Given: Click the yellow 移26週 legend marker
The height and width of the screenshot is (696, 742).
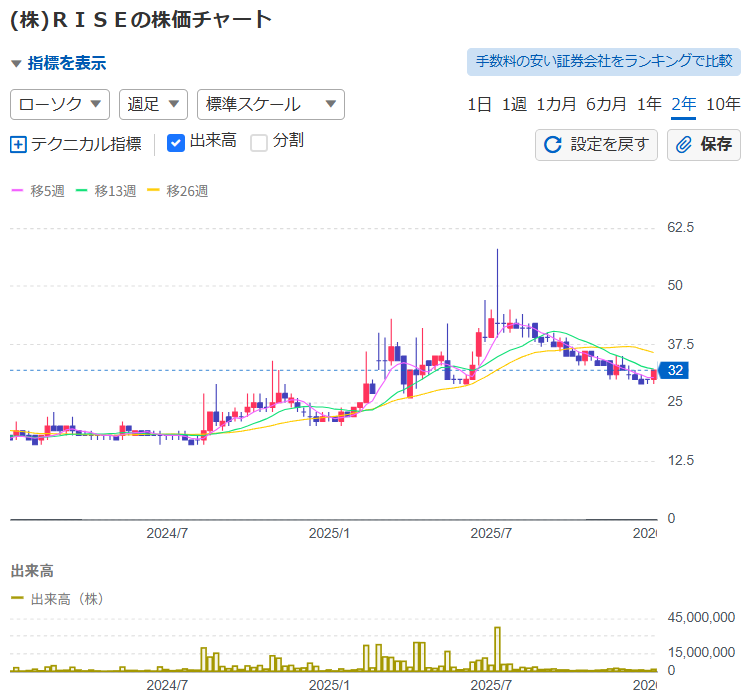Looking at the screenshot, I should click(153, 191).
